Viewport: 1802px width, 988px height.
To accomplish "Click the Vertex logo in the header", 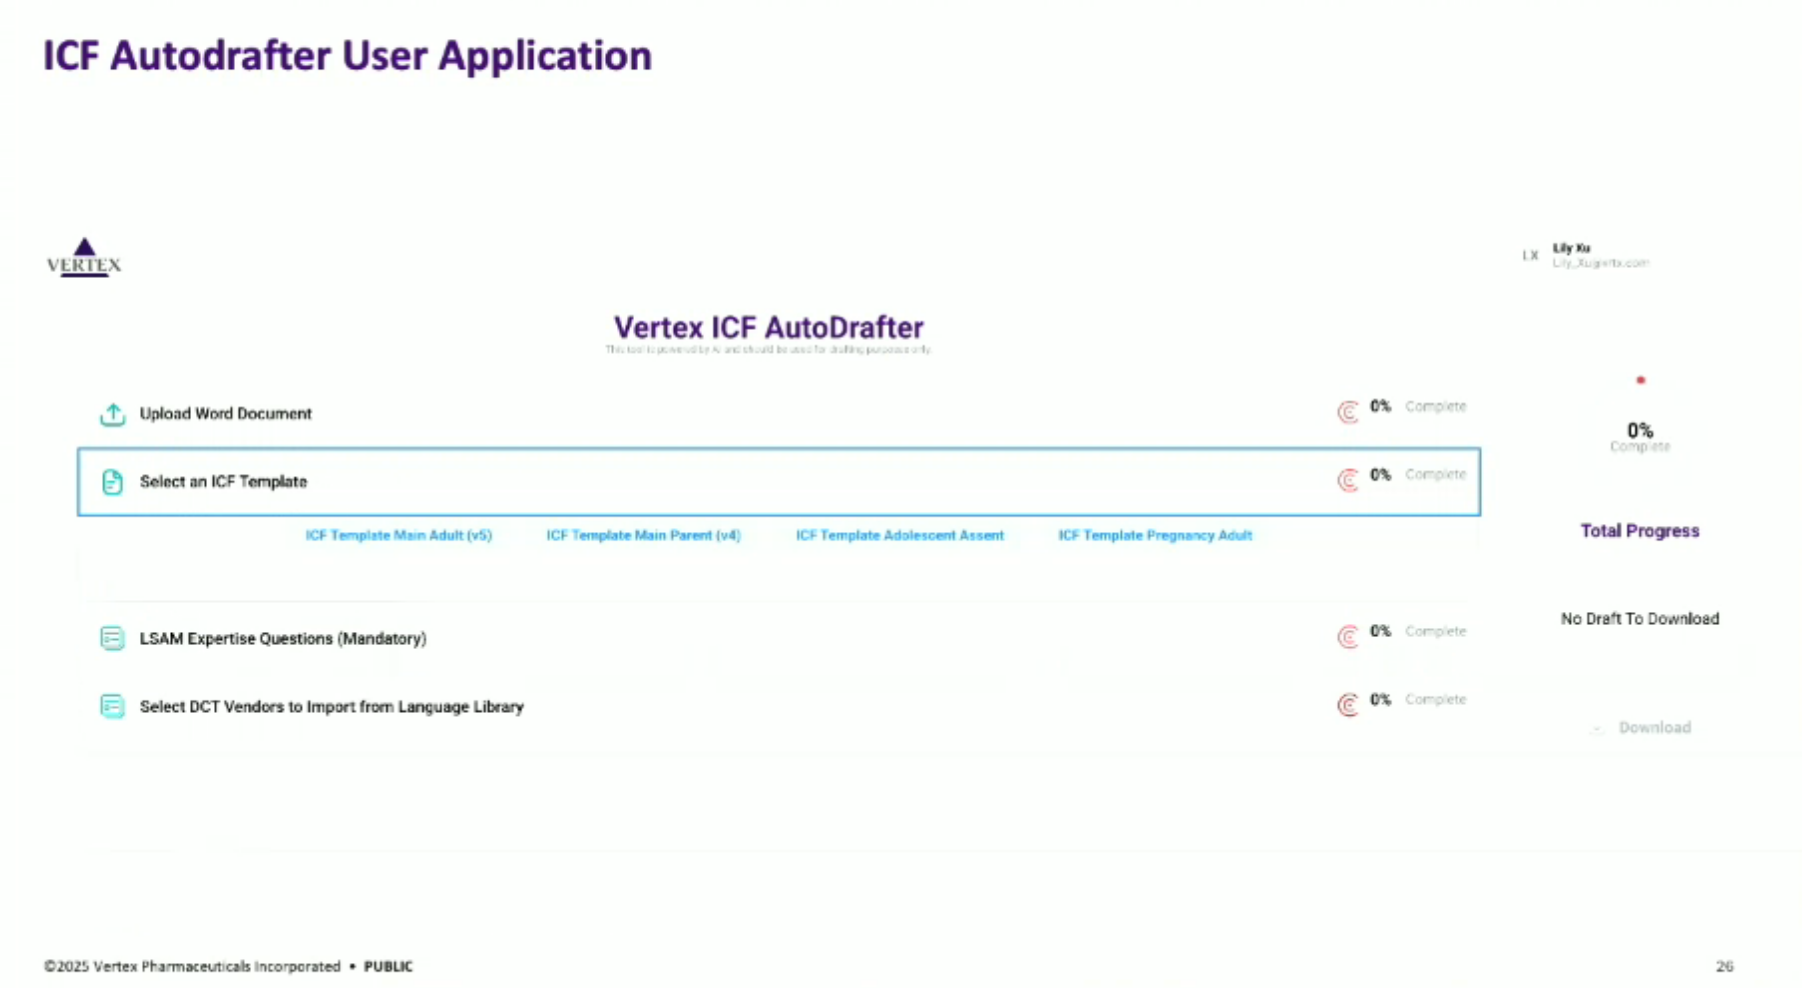I will tap(84, 258).
